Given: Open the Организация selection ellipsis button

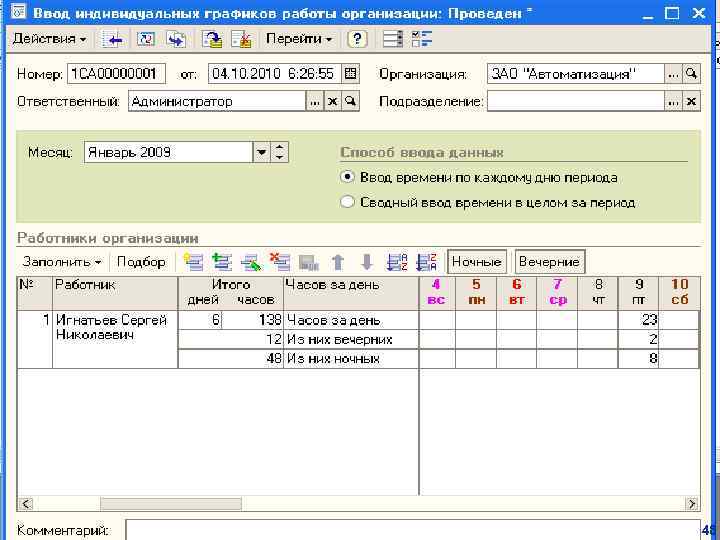Looking at the screenshot, I should [674, 74].
